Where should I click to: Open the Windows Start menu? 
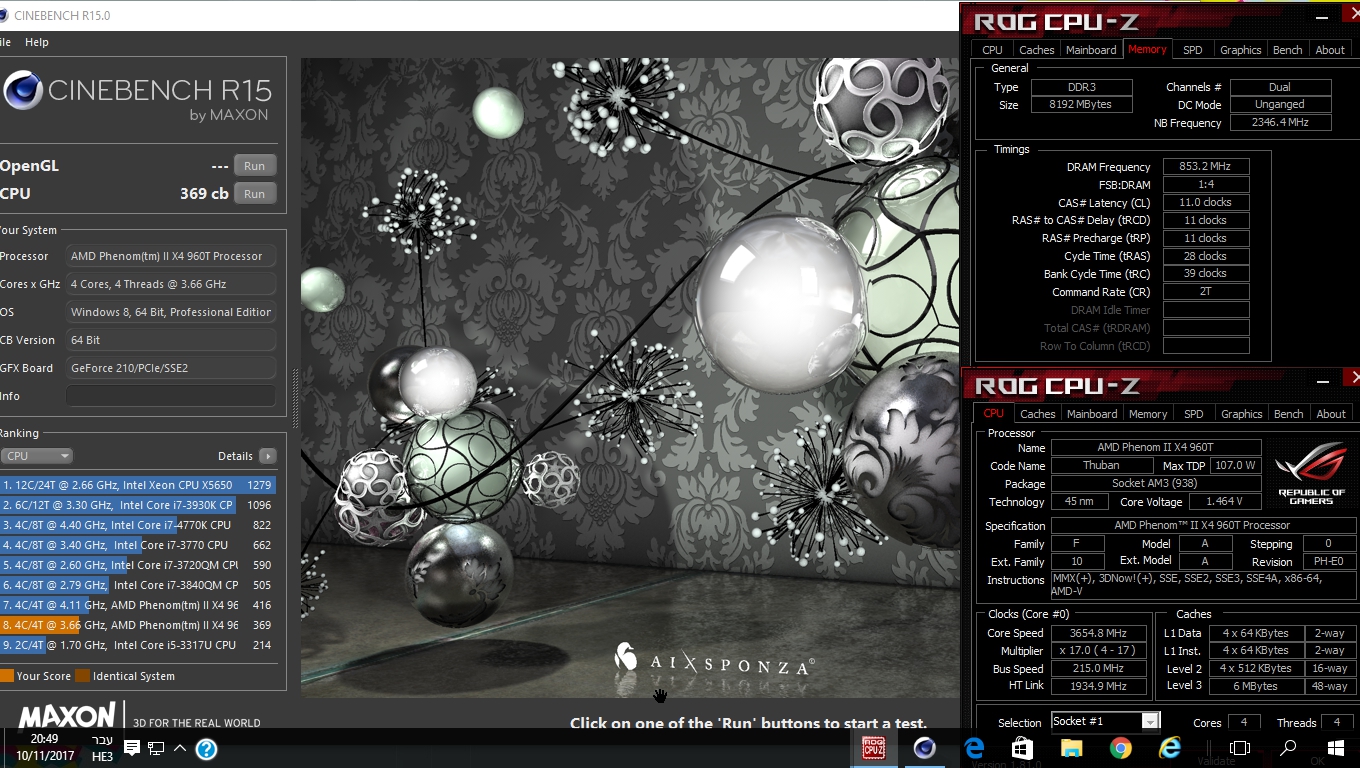[x=1336, y=748]
